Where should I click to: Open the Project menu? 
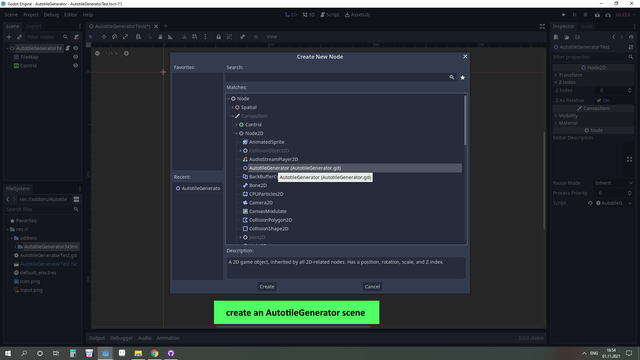click(x=31, y=15)
